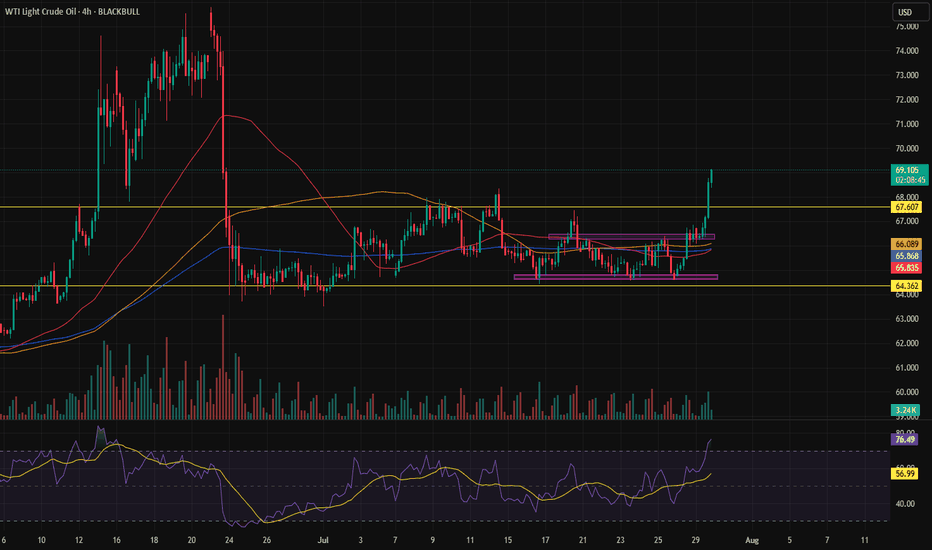Select the red 65.835 moving average label
Viewport: 932px width, 550px height.
coord(907,268)
